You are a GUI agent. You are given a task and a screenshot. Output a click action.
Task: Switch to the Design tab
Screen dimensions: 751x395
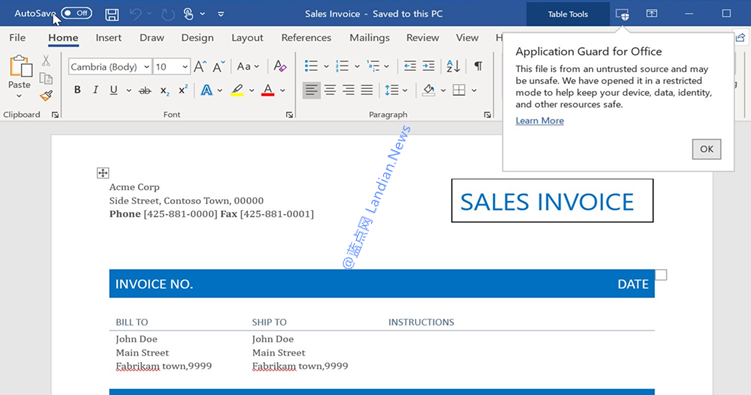(x=197, y=37)
